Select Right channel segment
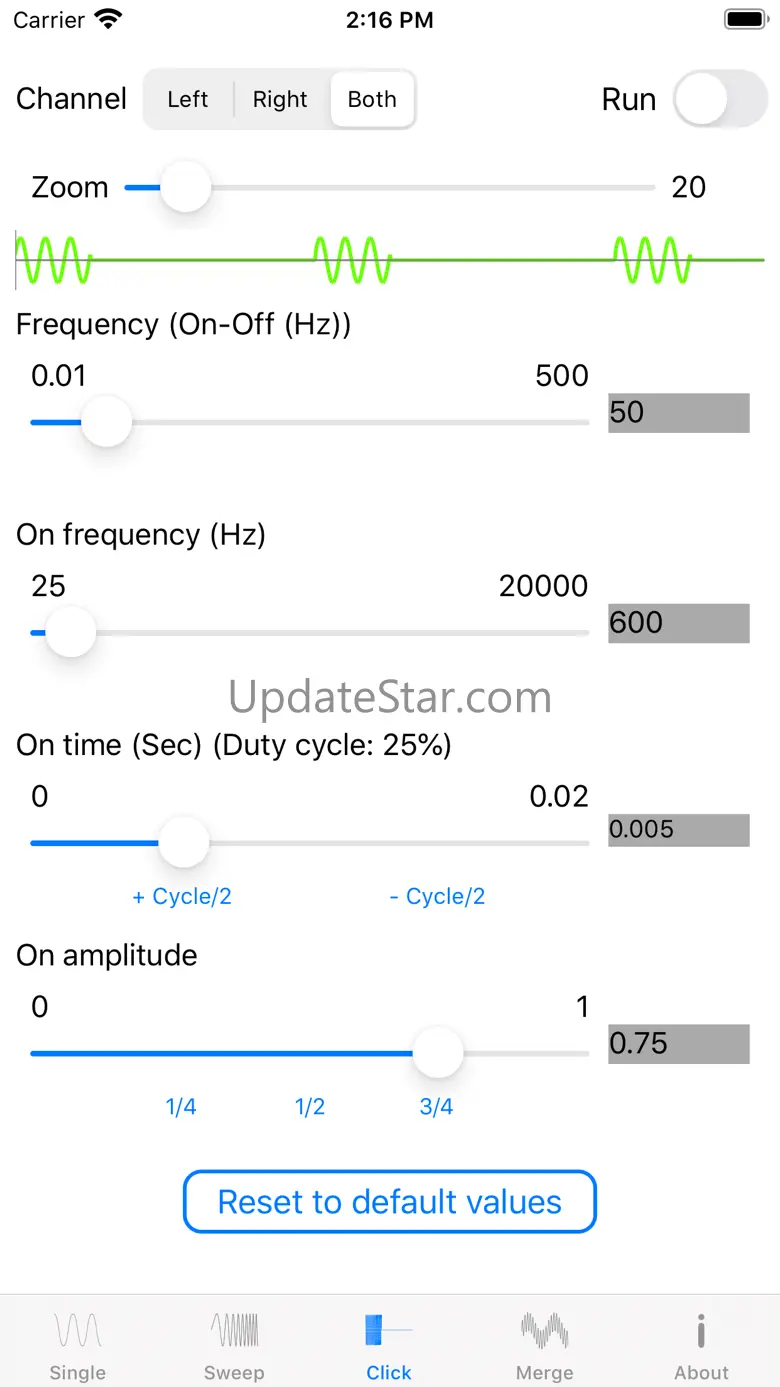This screenshot has height=1387, width=780. pos(280,99)
